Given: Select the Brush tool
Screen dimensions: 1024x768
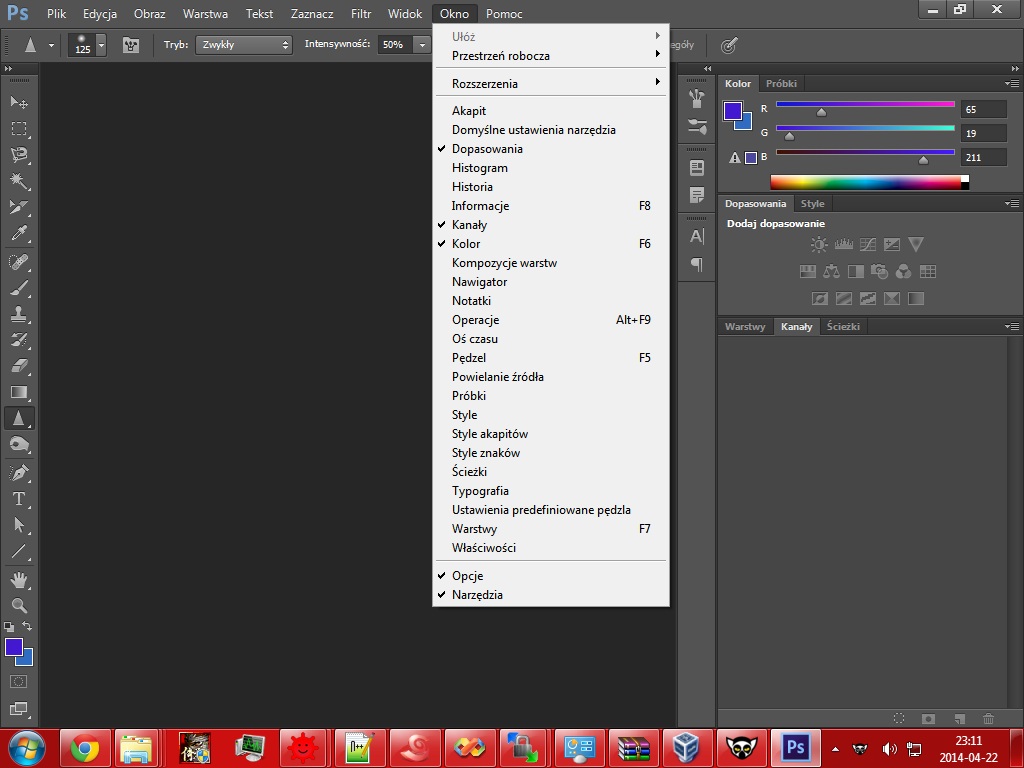Looking at the screenshot, I should coord(19,288).
